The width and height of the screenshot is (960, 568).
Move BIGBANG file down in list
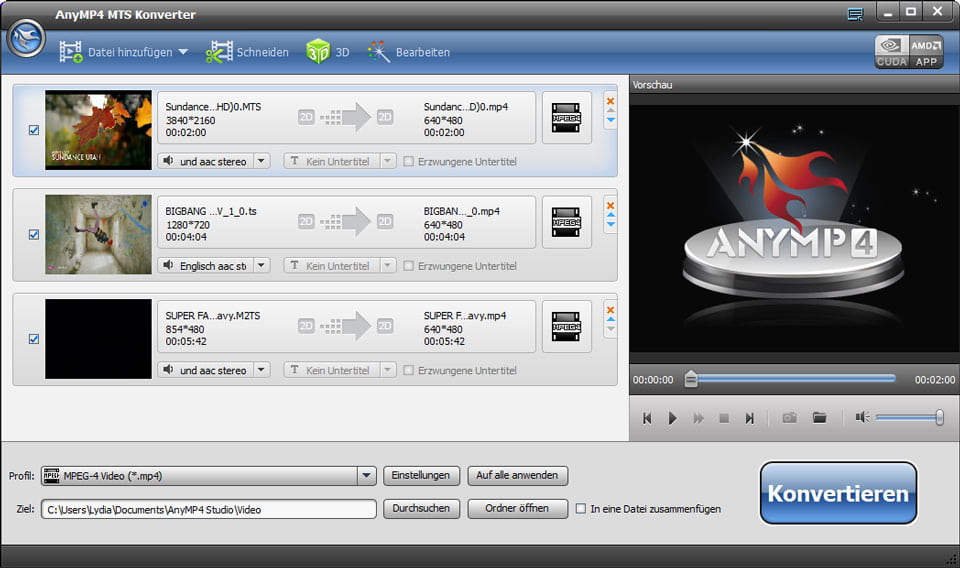click(610, 225)
